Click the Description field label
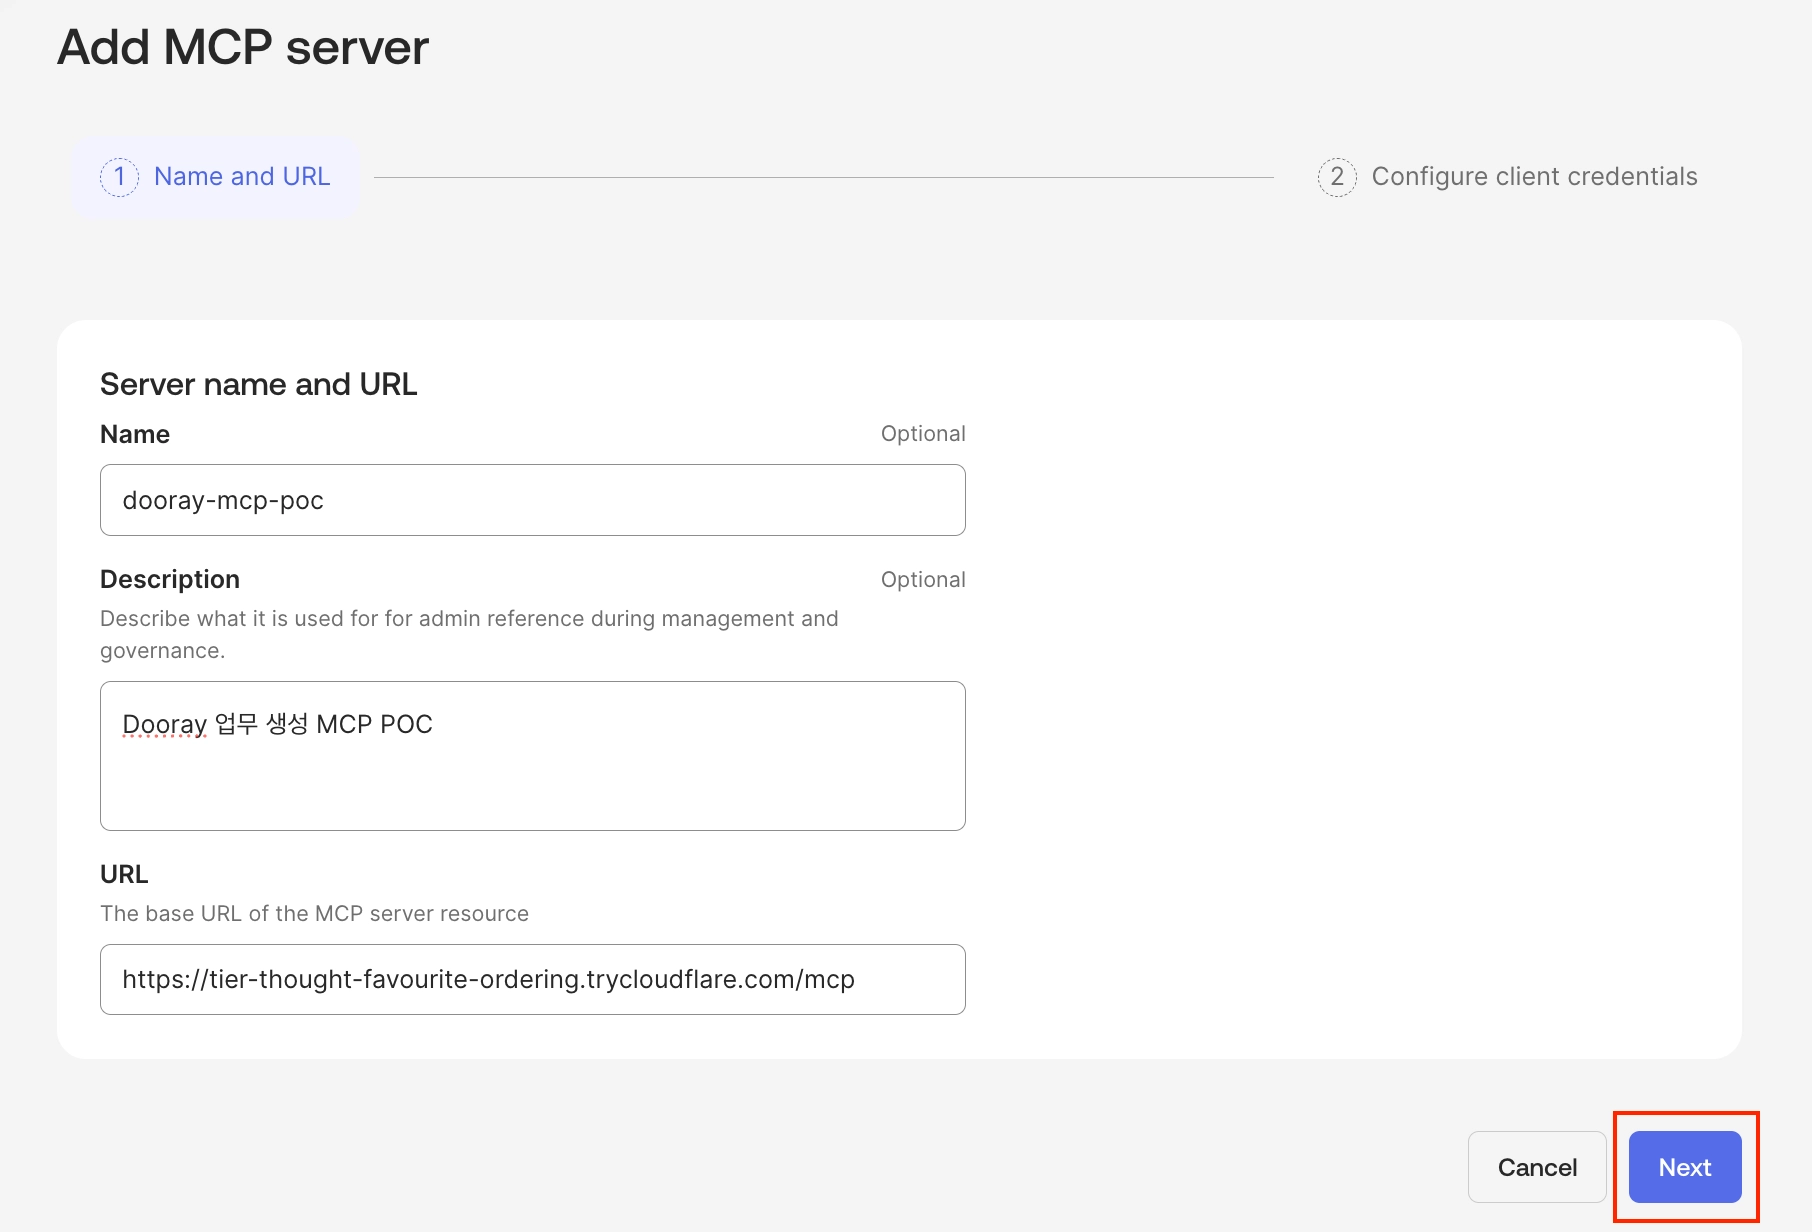 (170, 579)
